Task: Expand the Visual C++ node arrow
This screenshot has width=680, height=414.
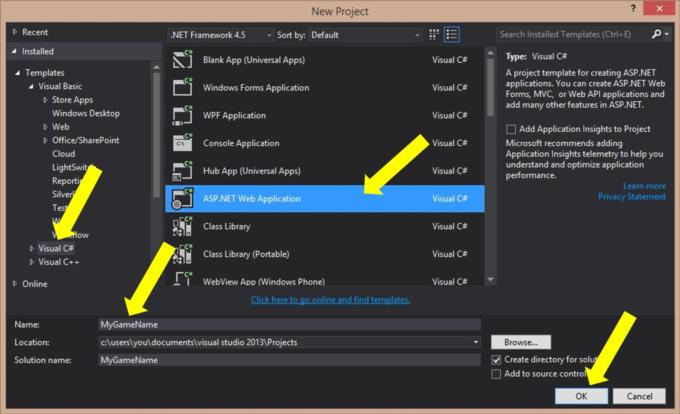Action: pos(31,262)
